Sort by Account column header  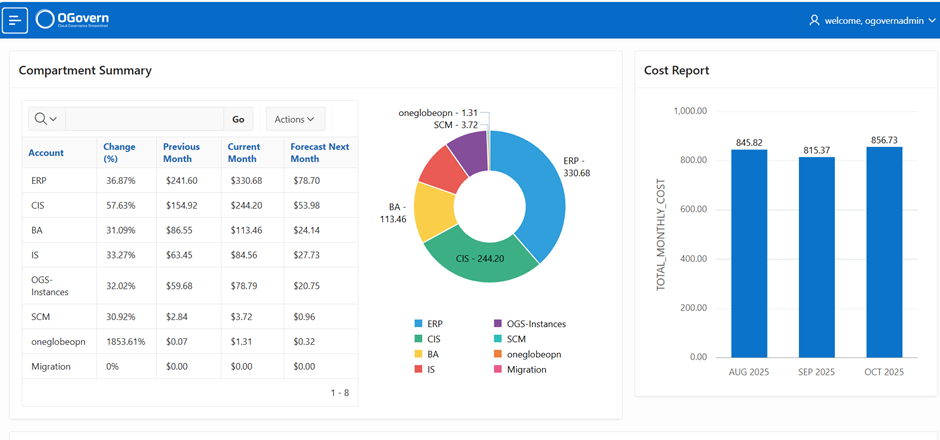click(46, 153)
